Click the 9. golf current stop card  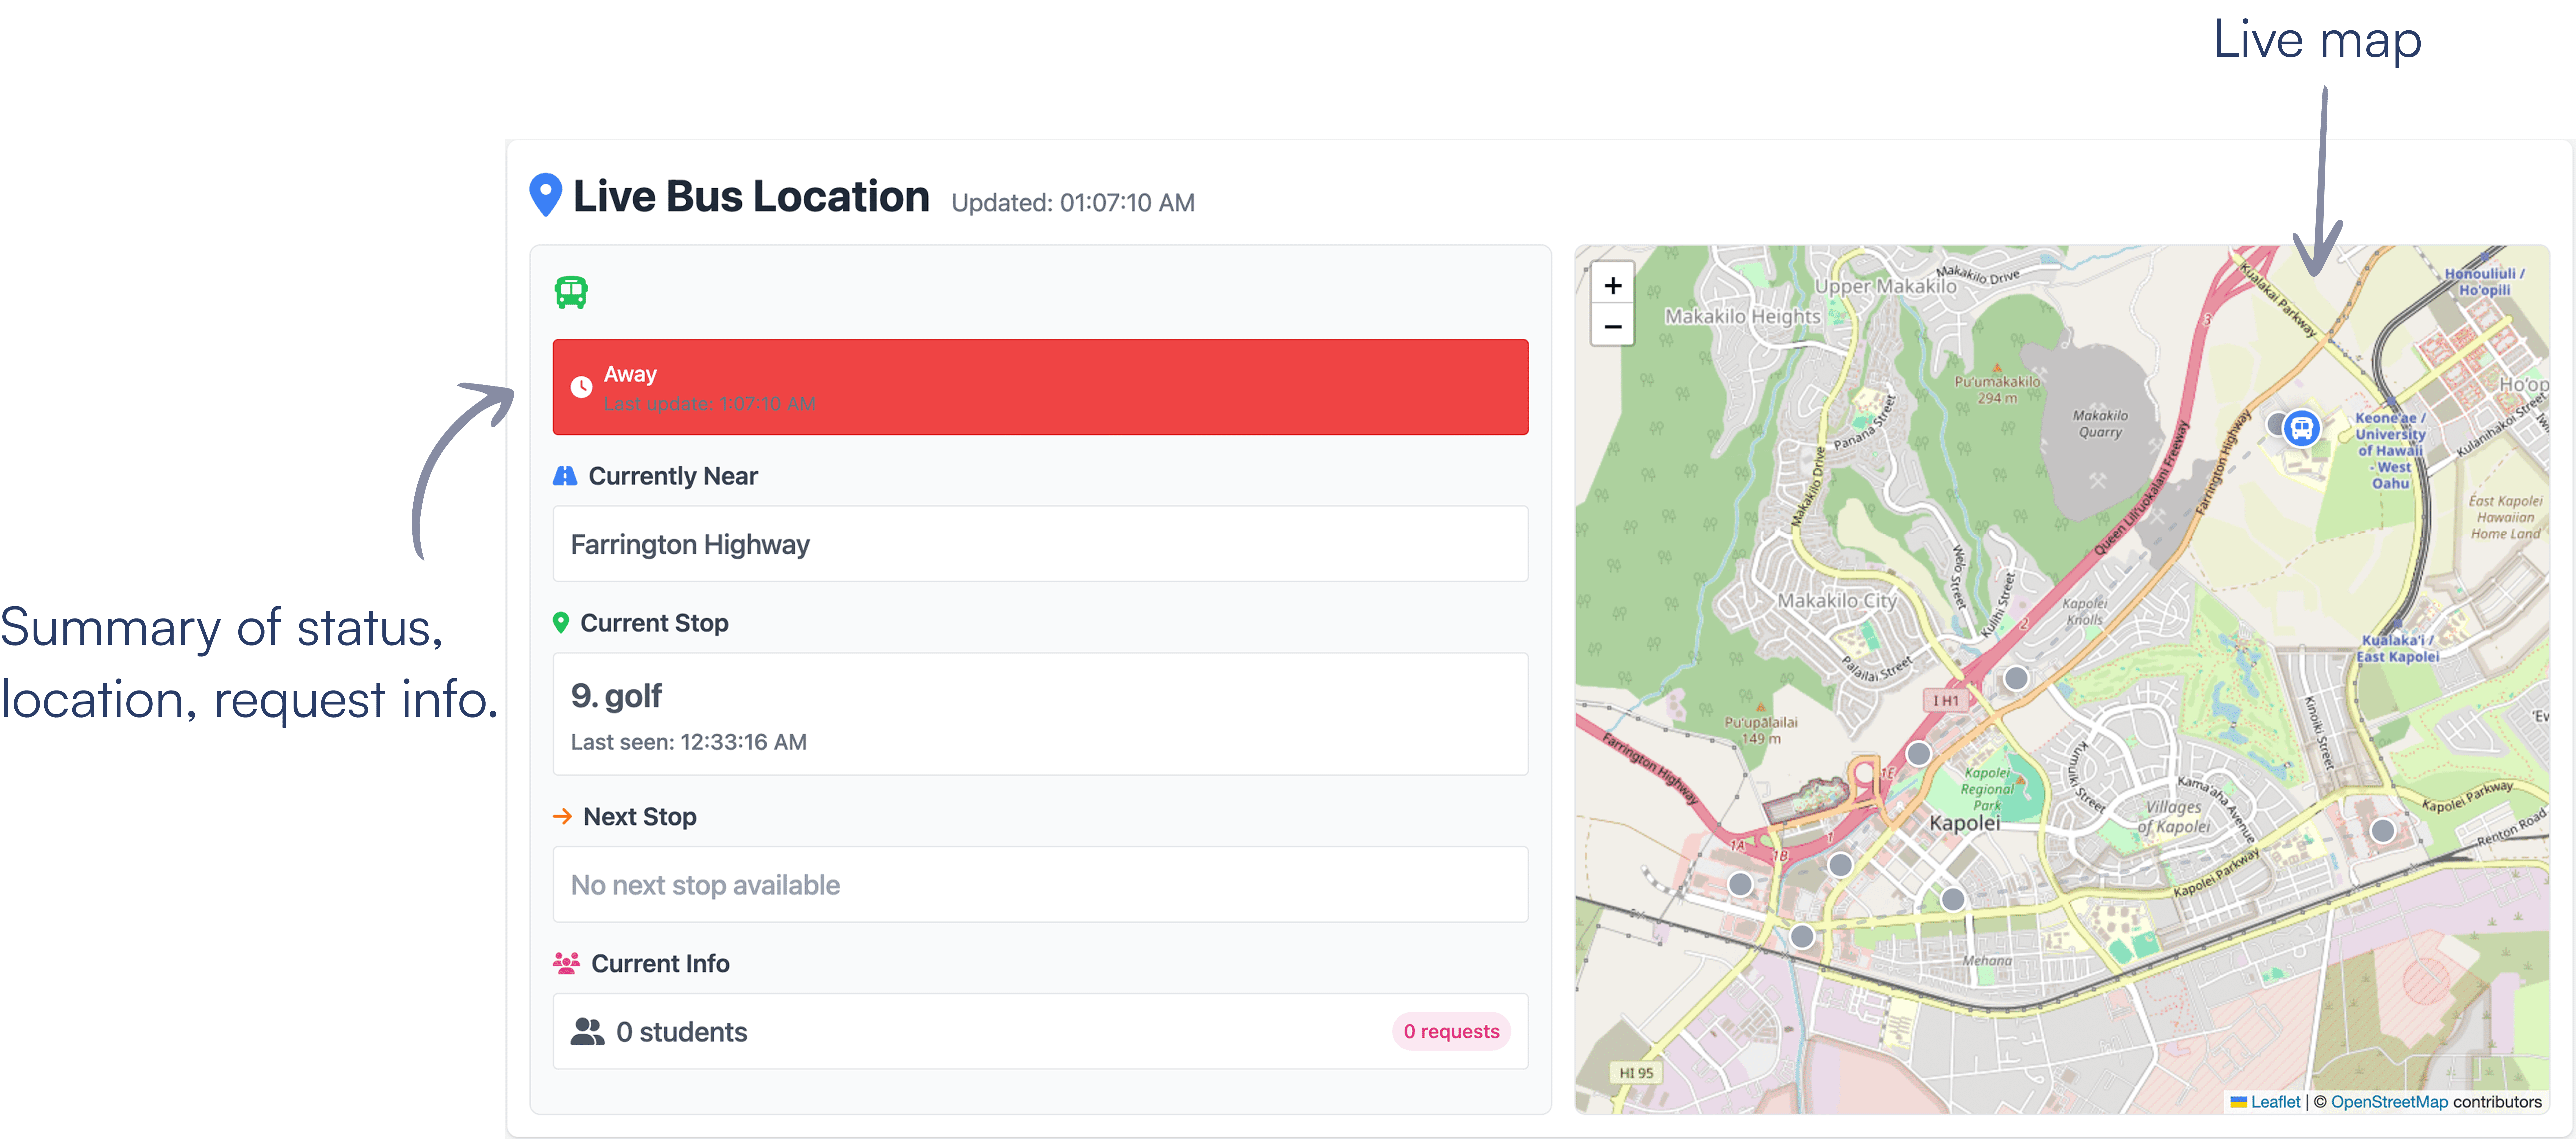tap(1040, 714)
